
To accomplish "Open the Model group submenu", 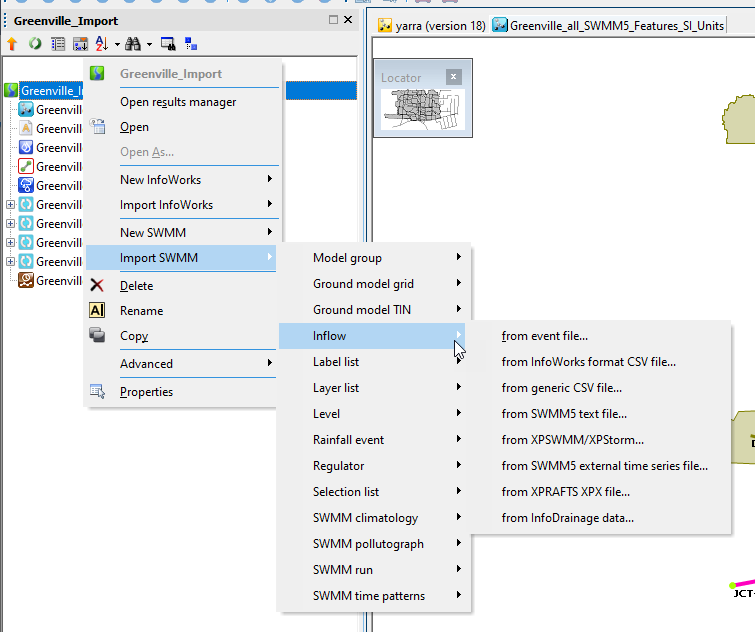I will (x=373, y=258).
